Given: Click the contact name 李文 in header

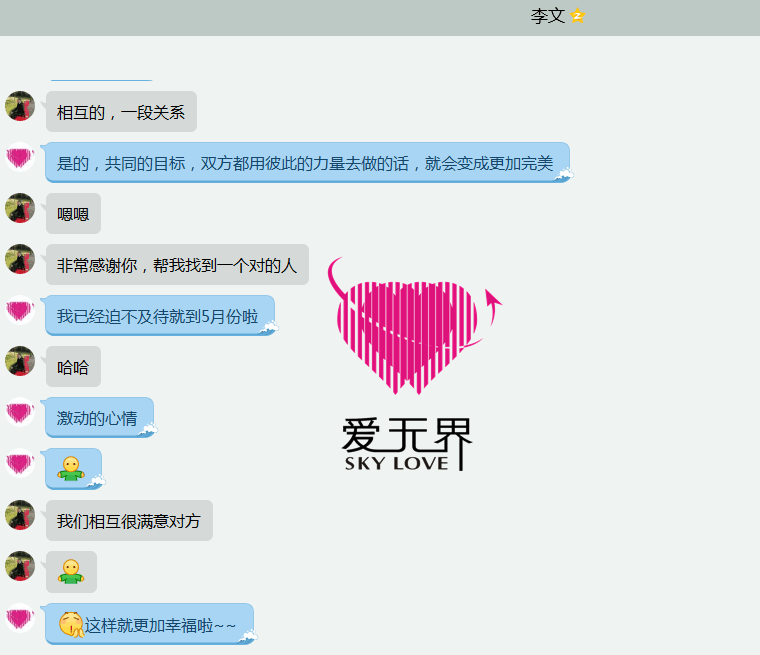Looking at the screenshot, I should 547,17.
